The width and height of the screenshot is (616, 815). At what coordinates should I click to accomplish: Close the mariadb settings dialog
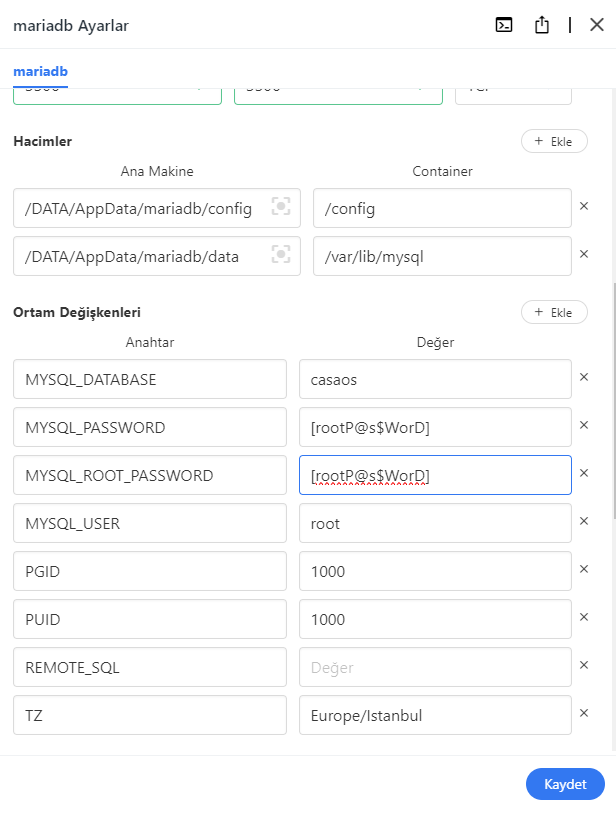tap(597, 24)
